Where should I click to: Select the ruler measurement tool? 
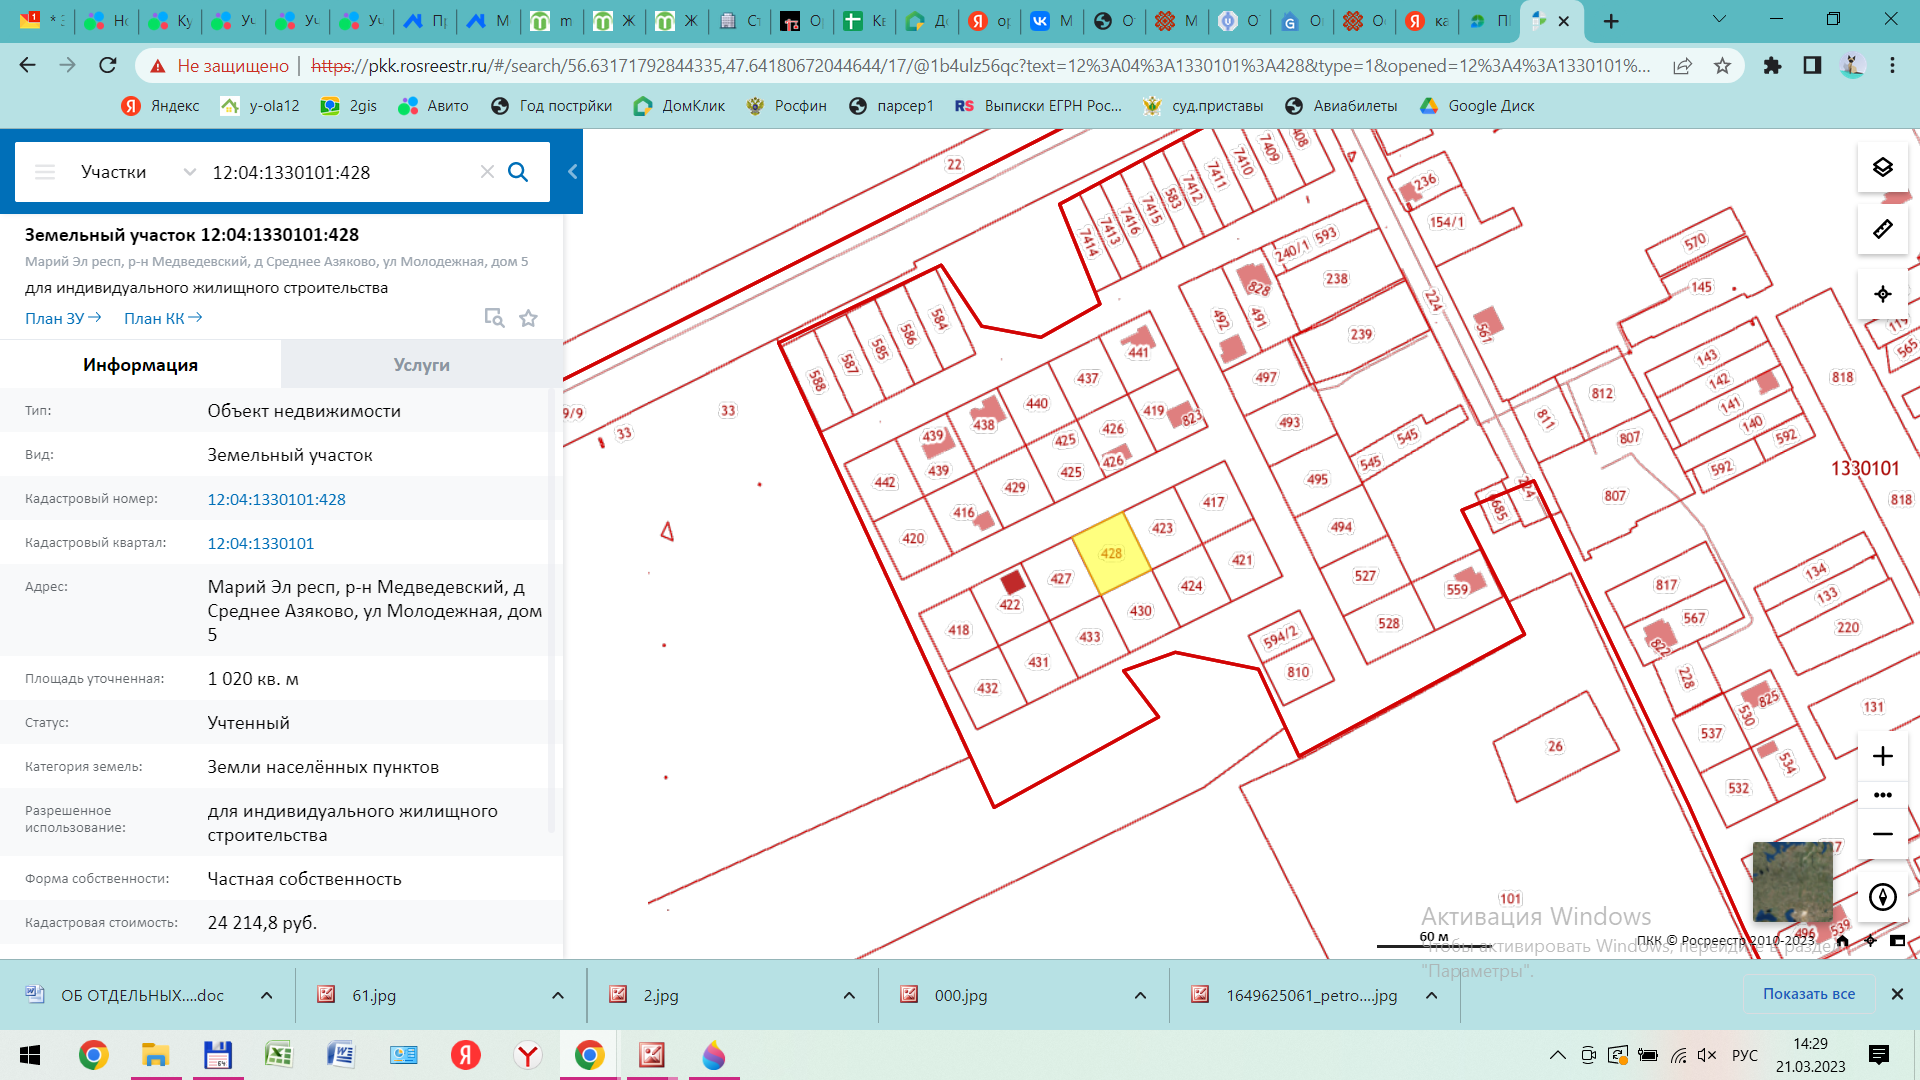tap(1882, 230)
